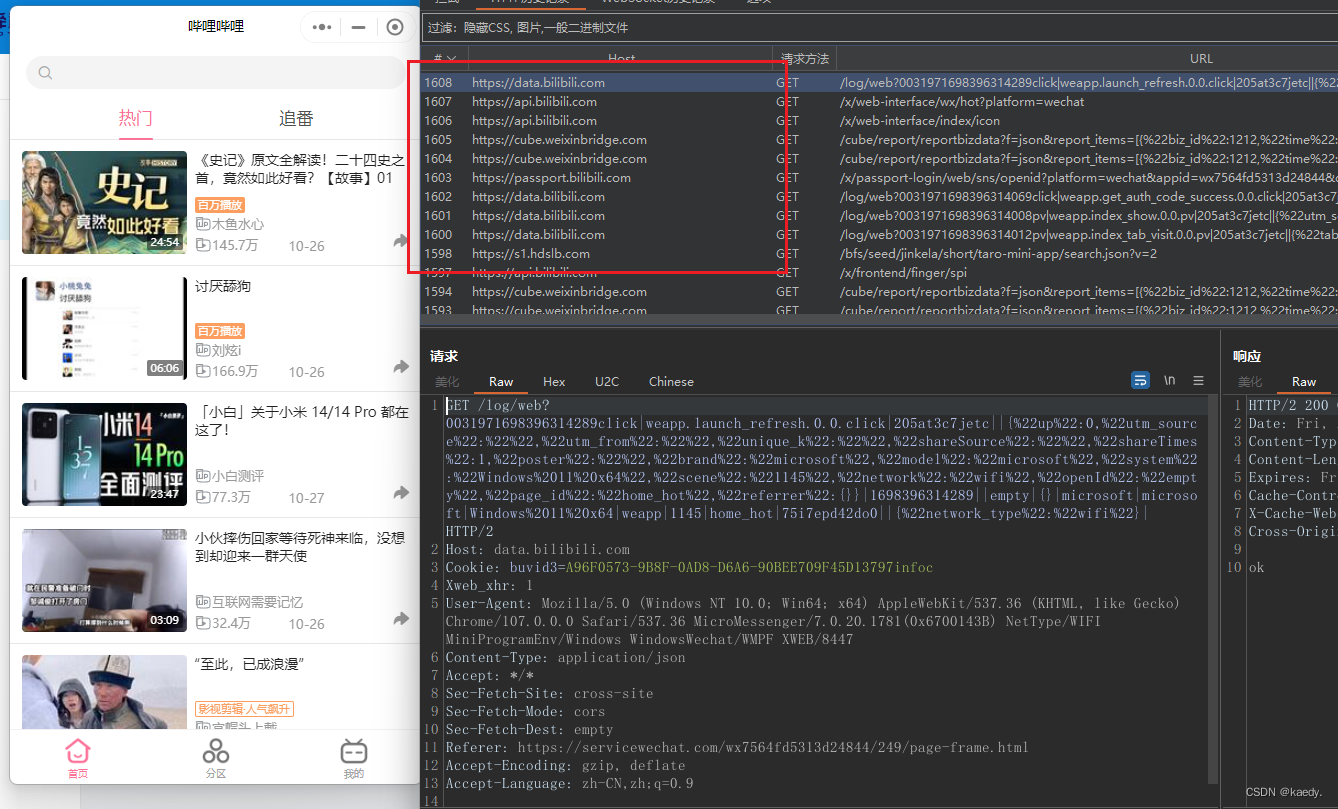Screen dimensions: 1338x809
Task: Select request row 1605 cube.weixinbridge.com
Action: [x=879, y=139]
